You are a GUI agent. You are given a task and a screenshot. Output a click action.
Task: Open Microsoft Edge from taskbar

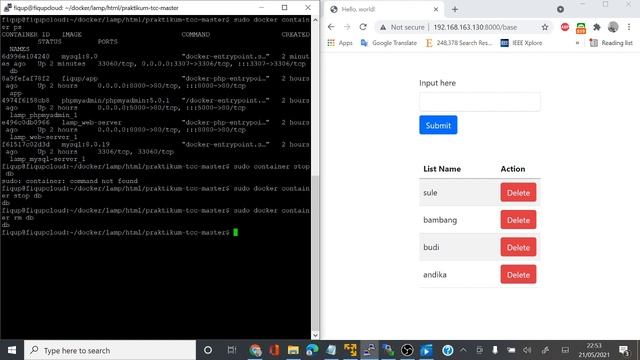coord(312,350)
